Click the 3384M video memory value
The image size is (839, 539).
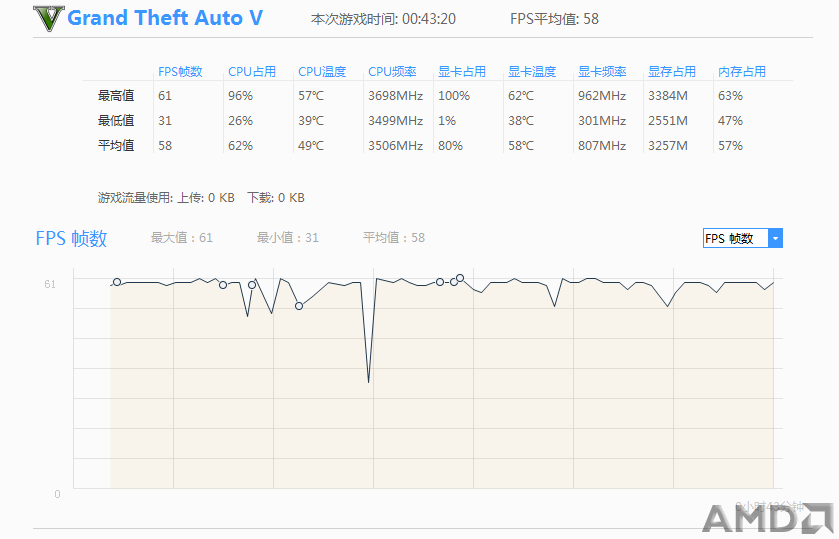[x=668, y=96]
